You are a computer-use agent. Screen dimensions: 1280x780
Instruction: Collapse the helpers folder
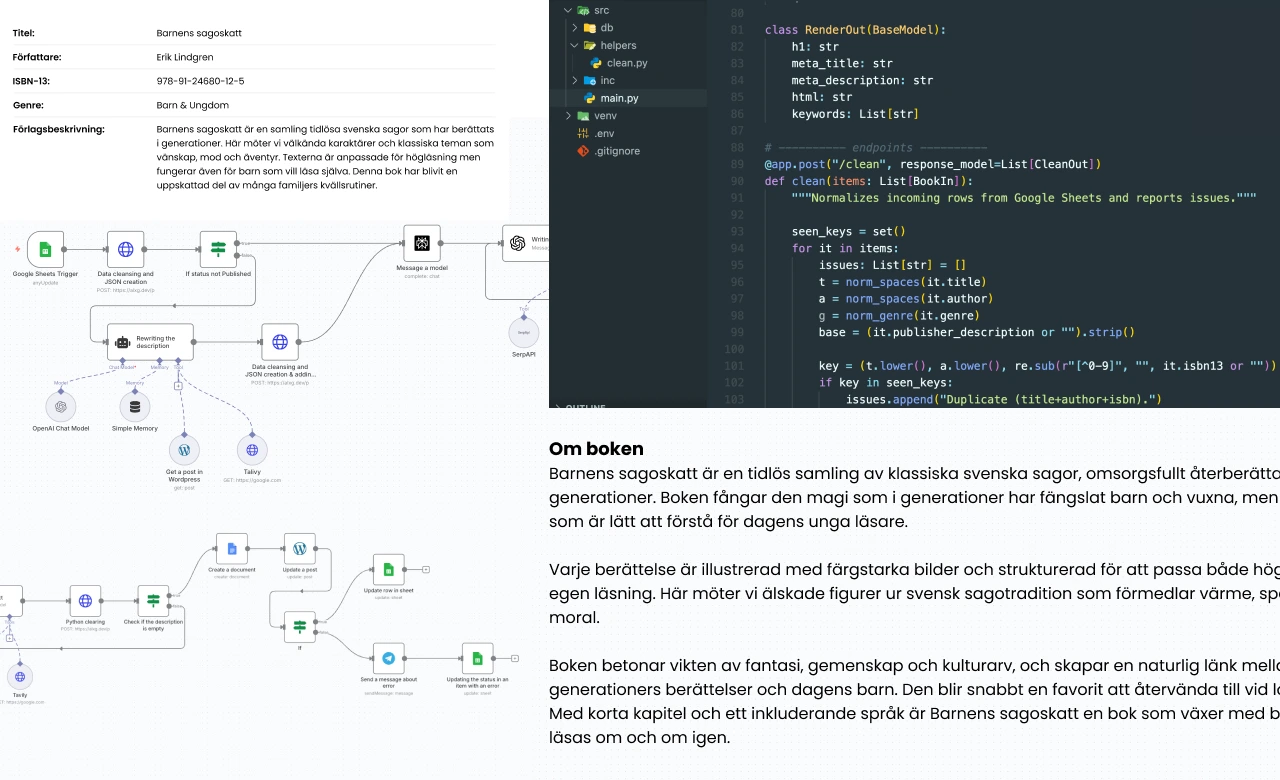[575, 45]
